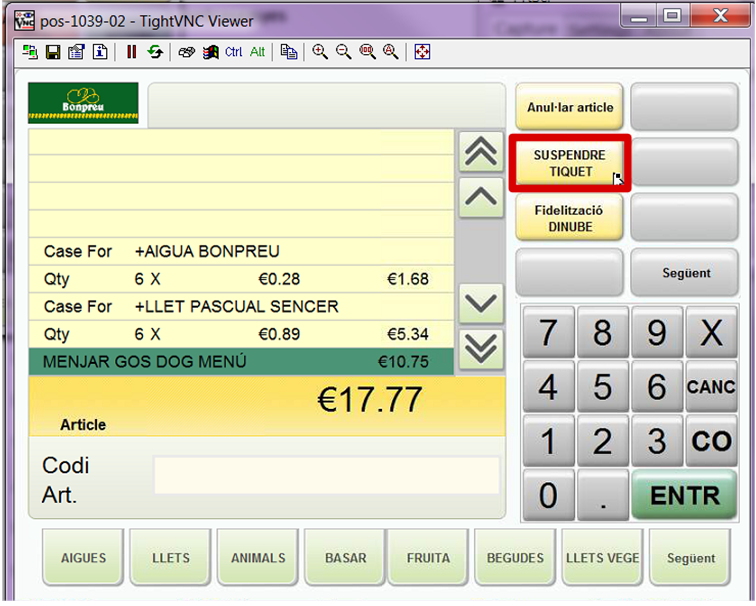The width and height of the screenshot is (756, 606).
Task: Select the FRUITA category tab
Action: (428, 558)
